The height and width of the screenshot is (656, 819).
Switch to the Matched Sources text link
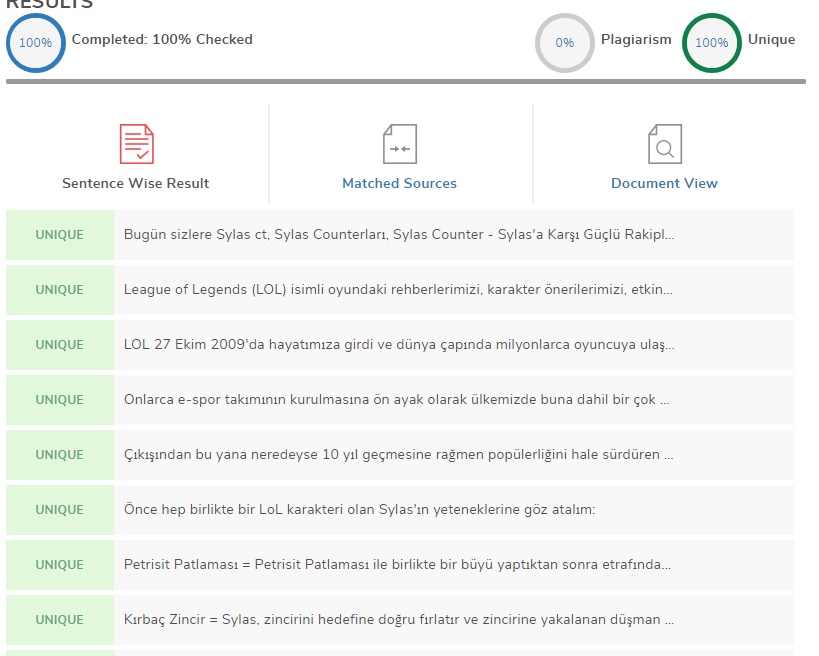399,183
